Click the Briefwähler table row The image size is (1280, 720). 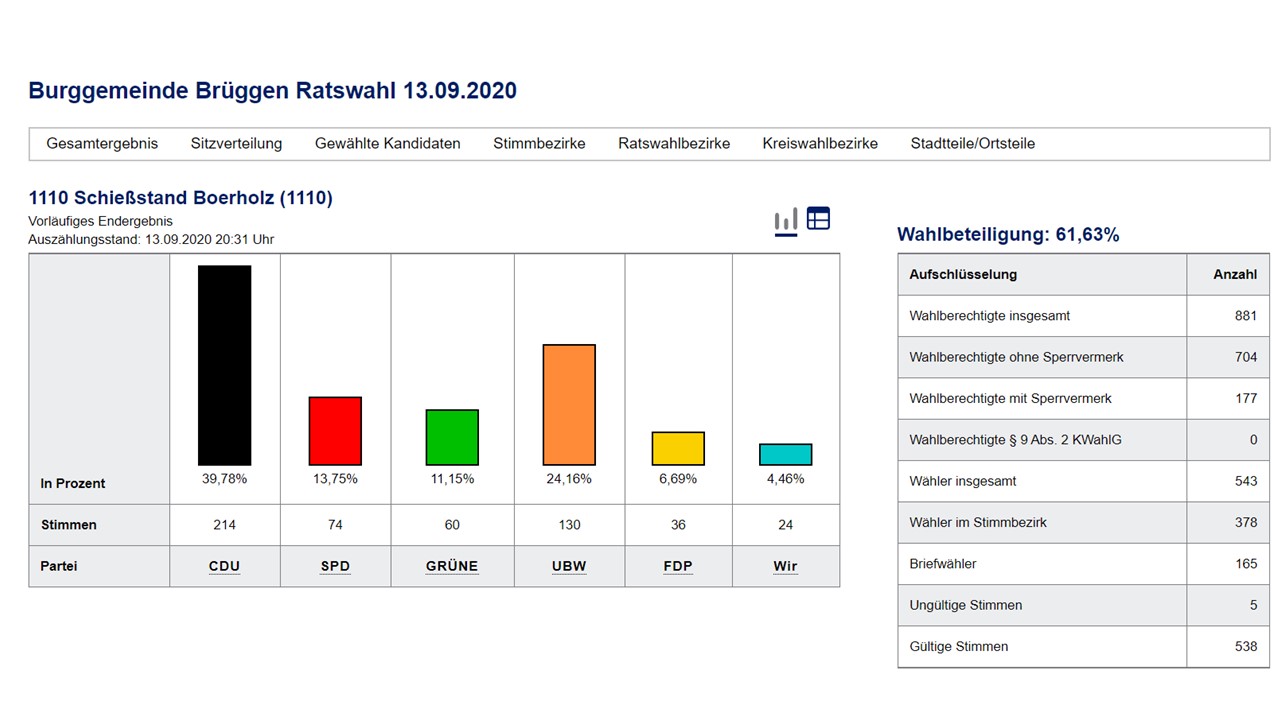click(x=1083, y=564)
